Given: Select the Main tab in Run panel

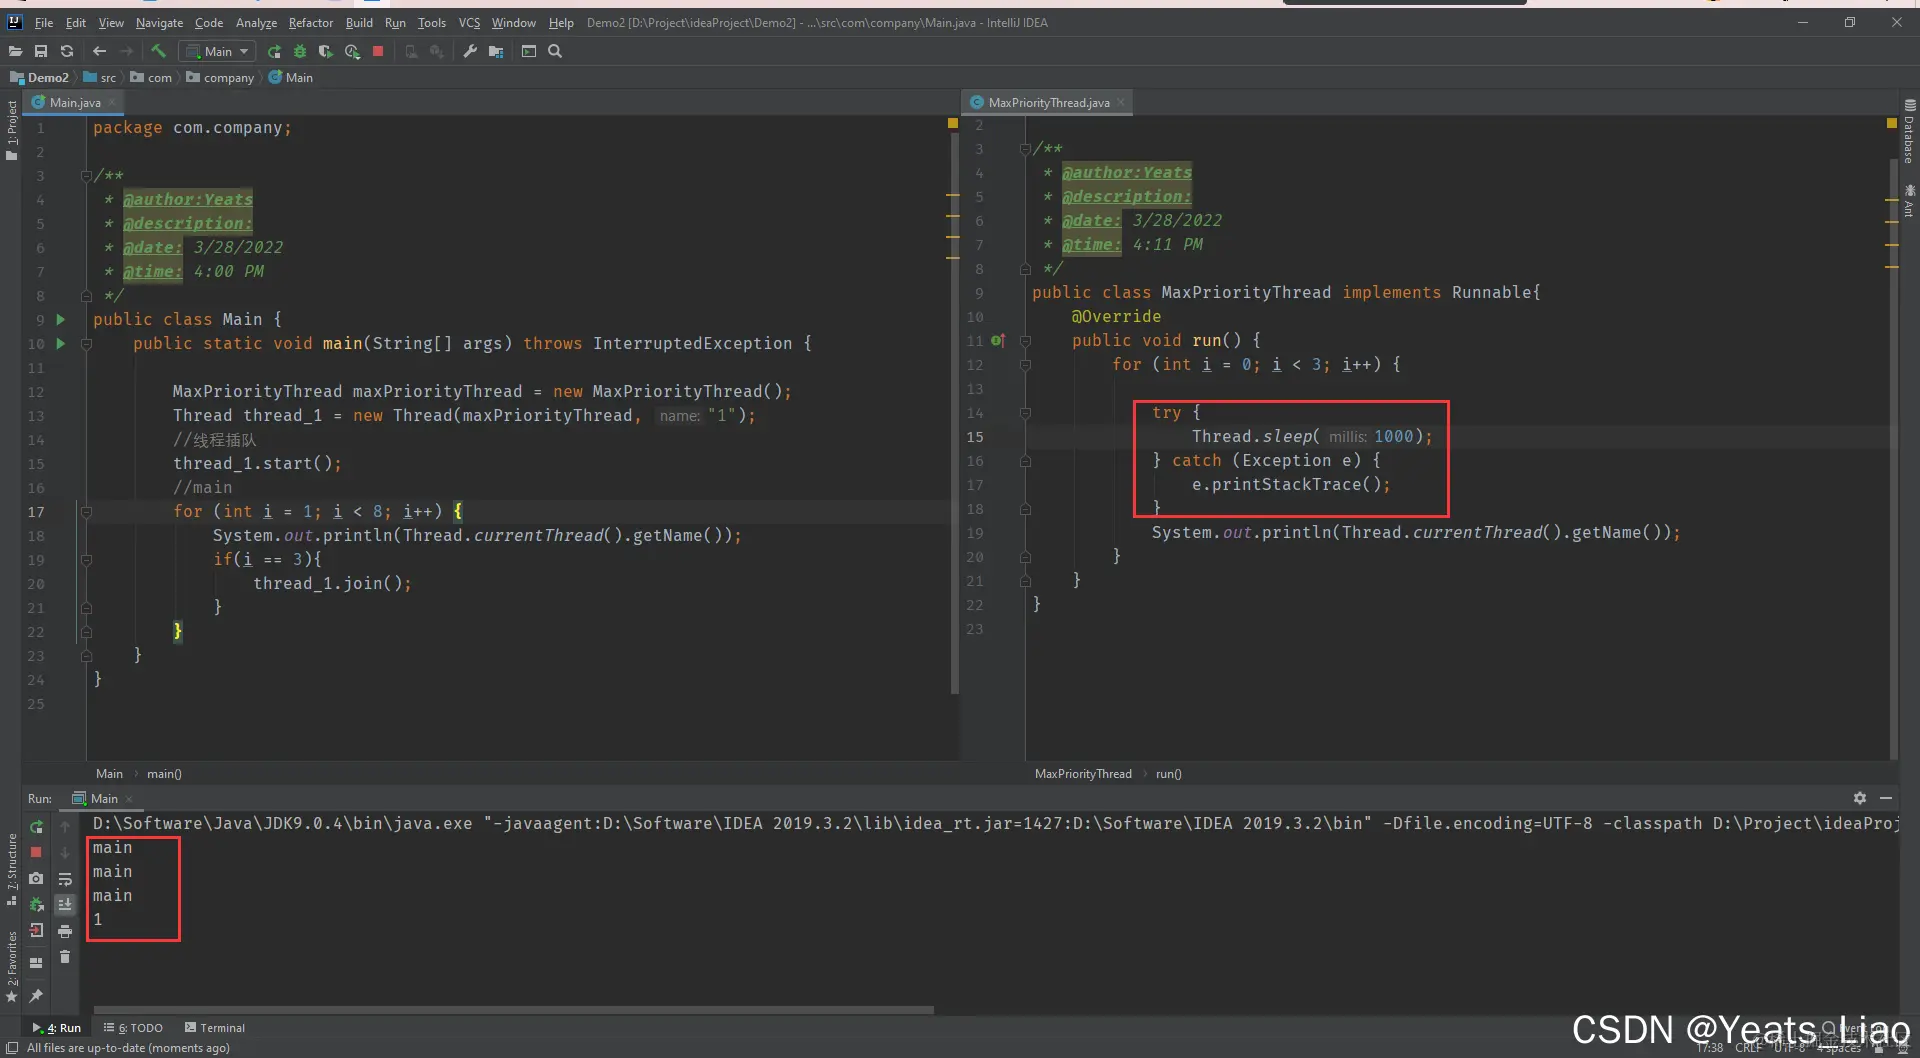Looking at the screenshot, I should point(103,798).
